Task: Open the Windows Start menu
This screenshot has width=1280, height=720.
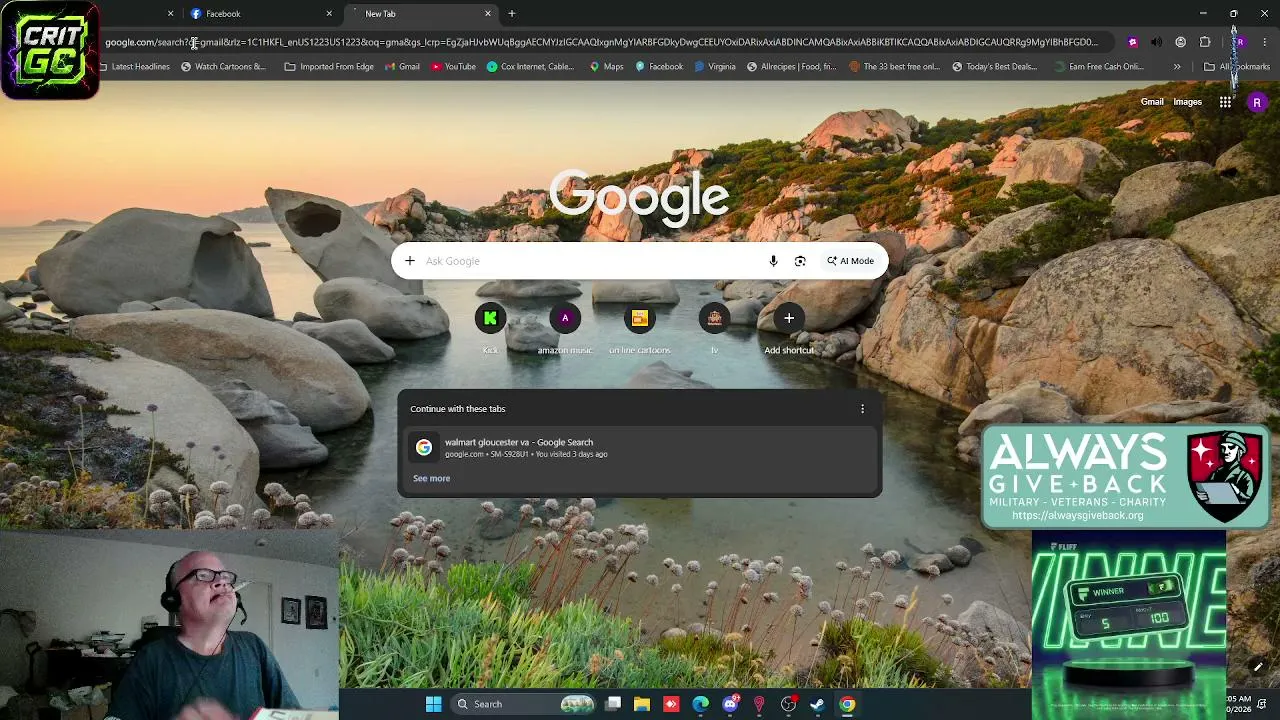Action: click(x=433, y=704)
